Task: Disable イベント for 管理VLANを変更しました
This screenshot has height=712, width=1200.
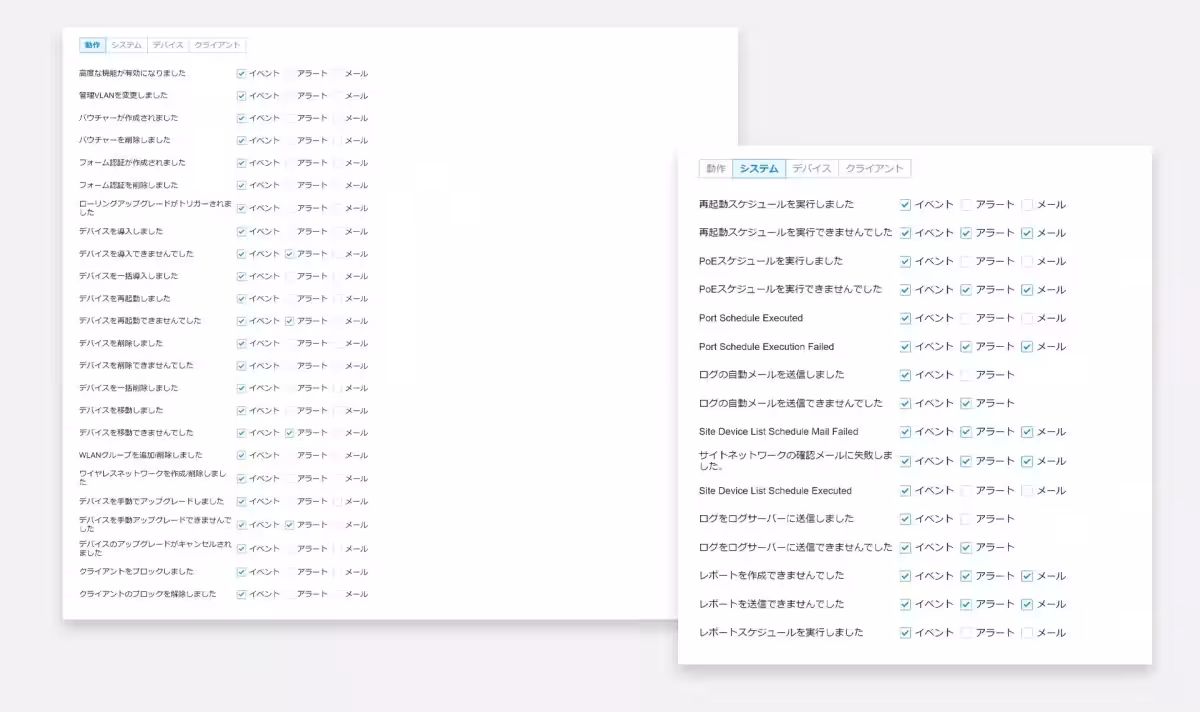Action: click(x=240, y=95)
